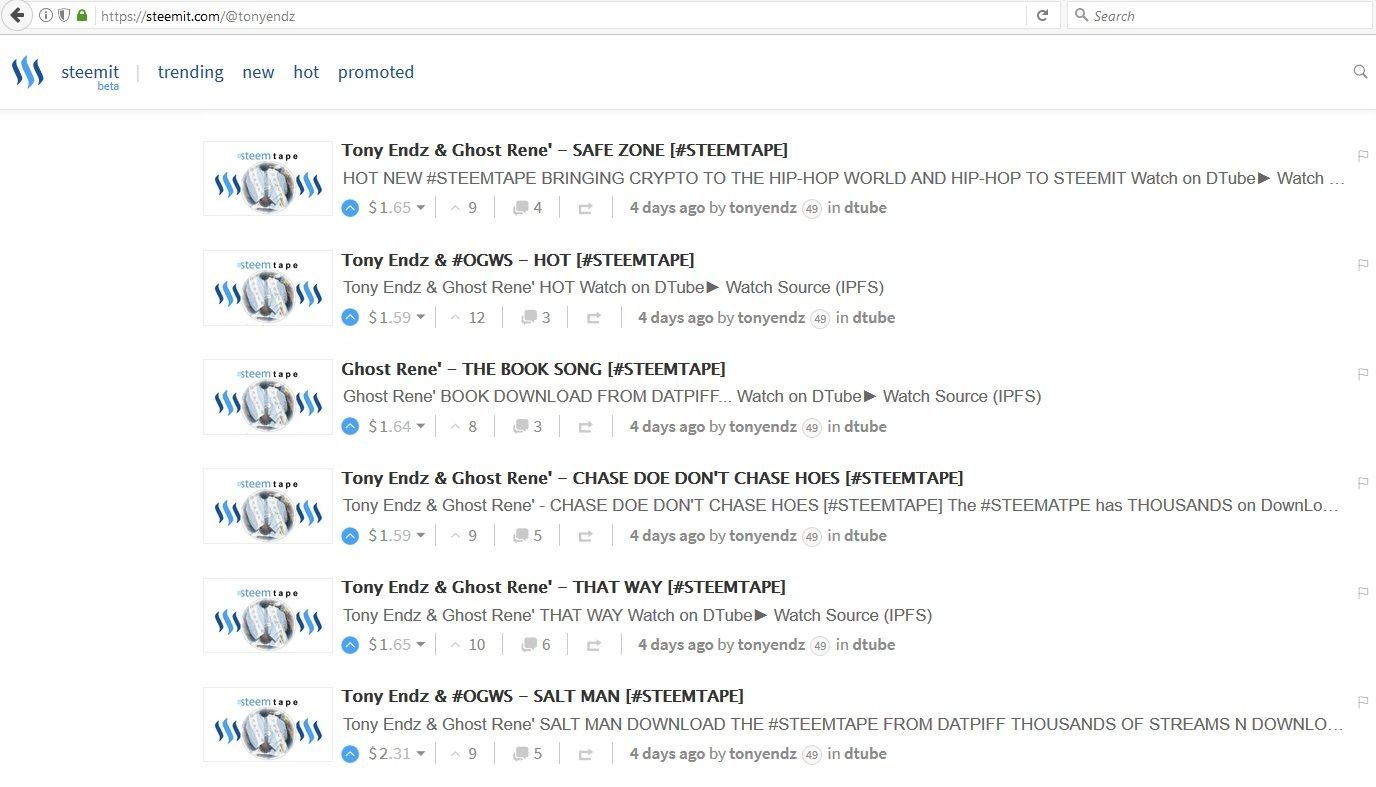Open THAT WAY [#STEEMTAPE] post title

(564, 587)
